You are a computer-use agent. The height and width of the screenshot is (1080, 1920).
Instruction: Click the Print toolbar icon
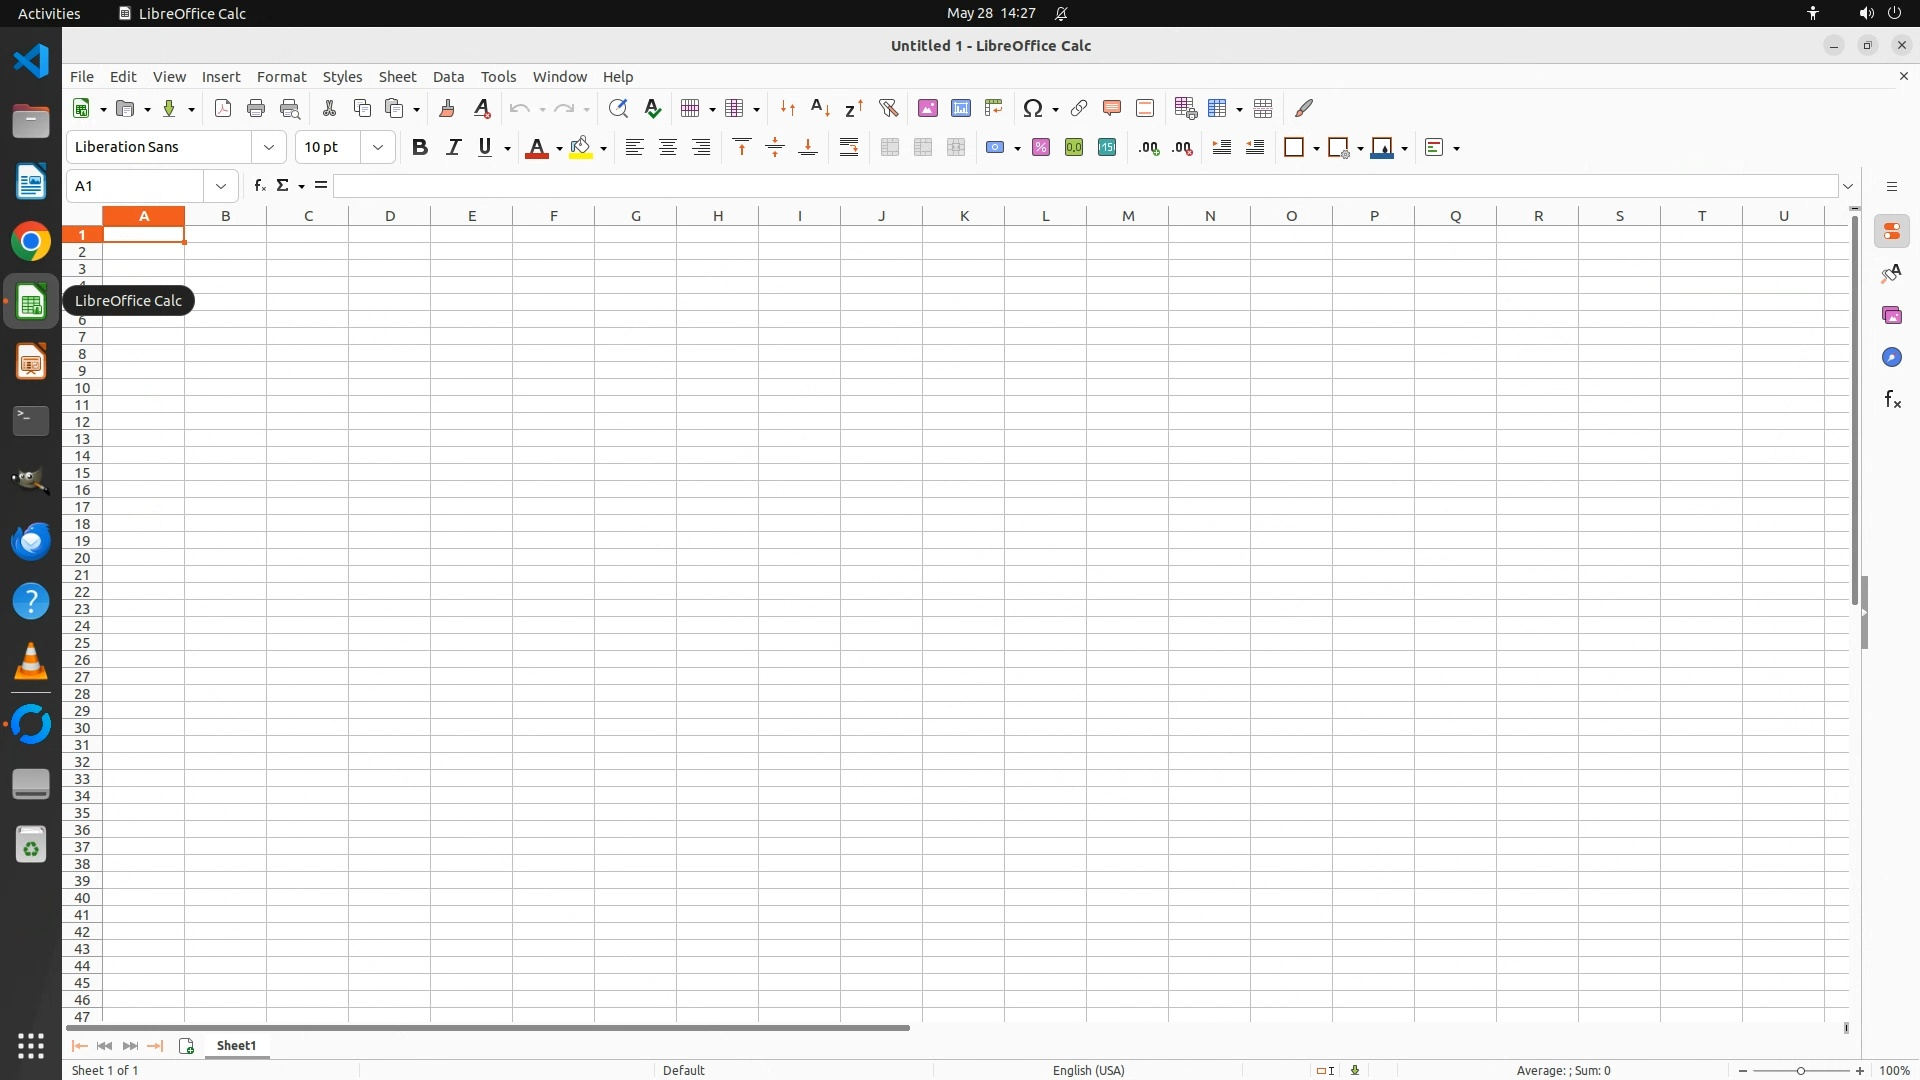click(x=256, y=108)
